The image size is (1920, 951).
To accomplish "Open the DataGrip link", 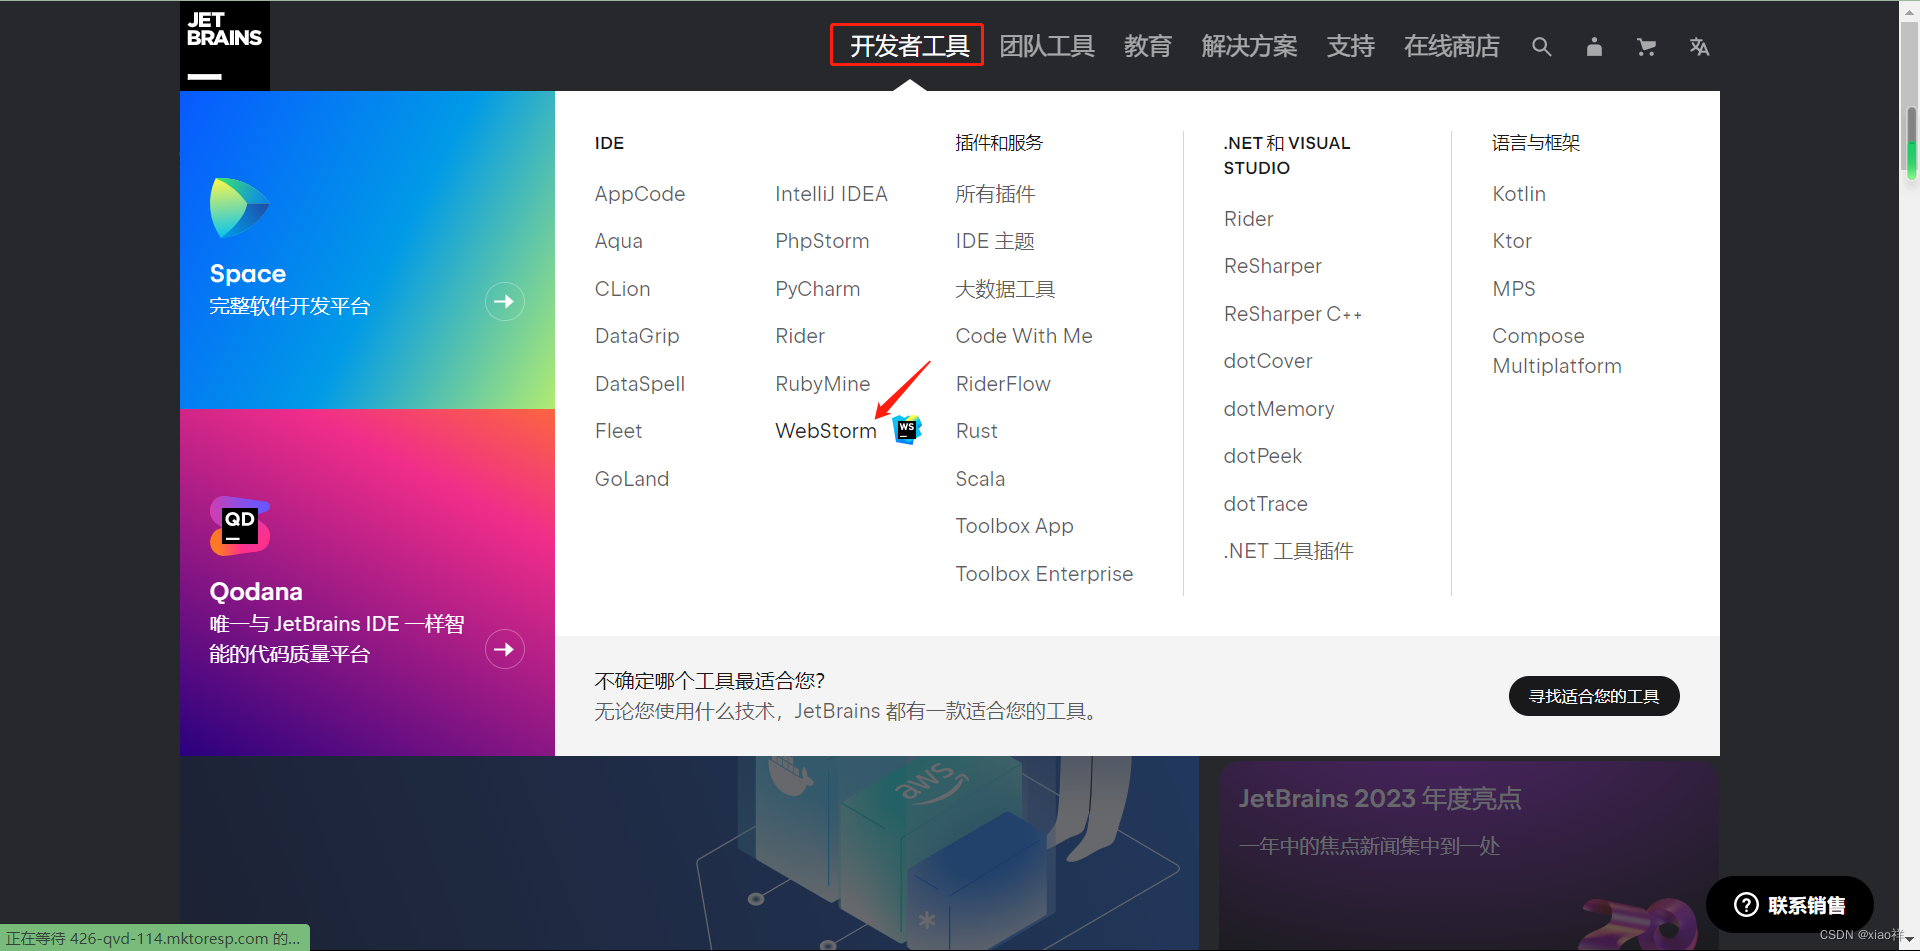I will pos(637,336).
